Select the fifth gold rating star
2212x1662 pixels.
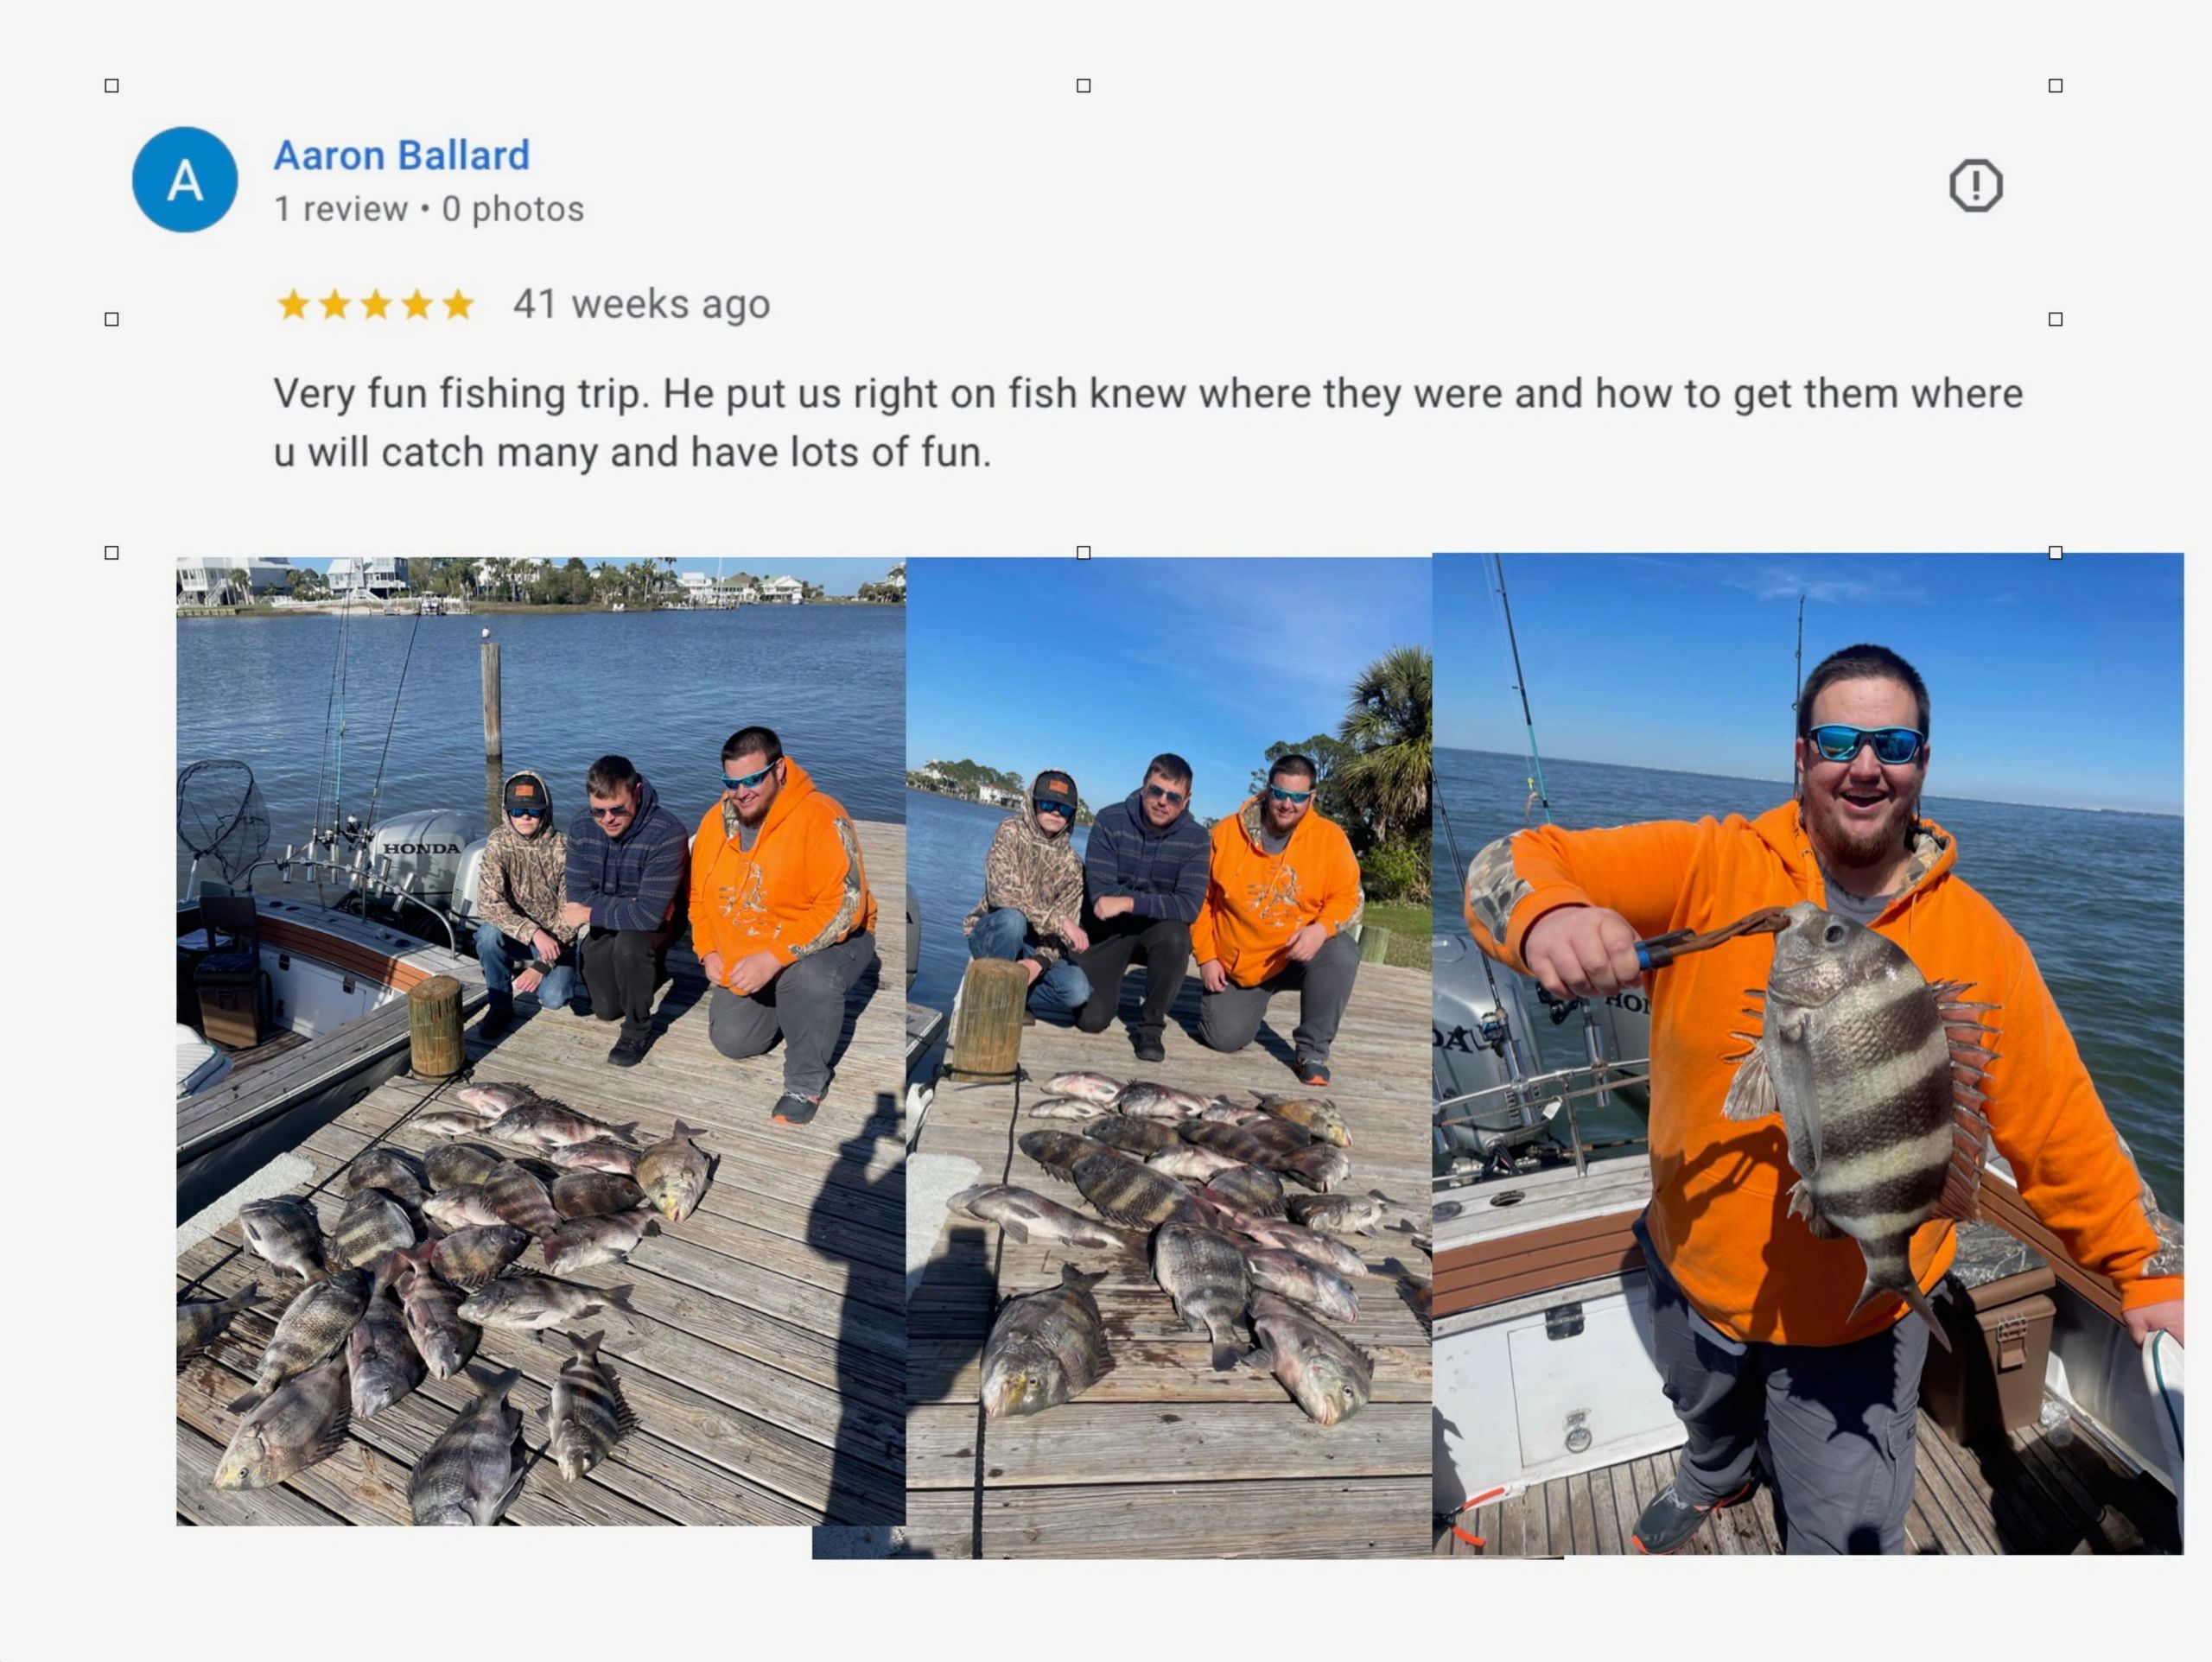458,304
